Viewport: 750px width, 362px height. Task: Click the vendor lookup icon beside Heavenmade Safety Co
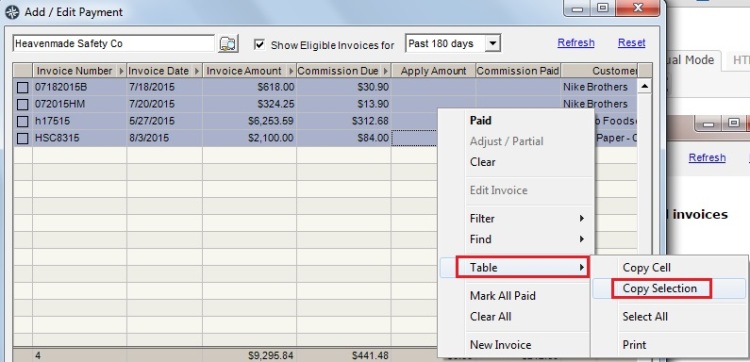[x=229, y=44]
